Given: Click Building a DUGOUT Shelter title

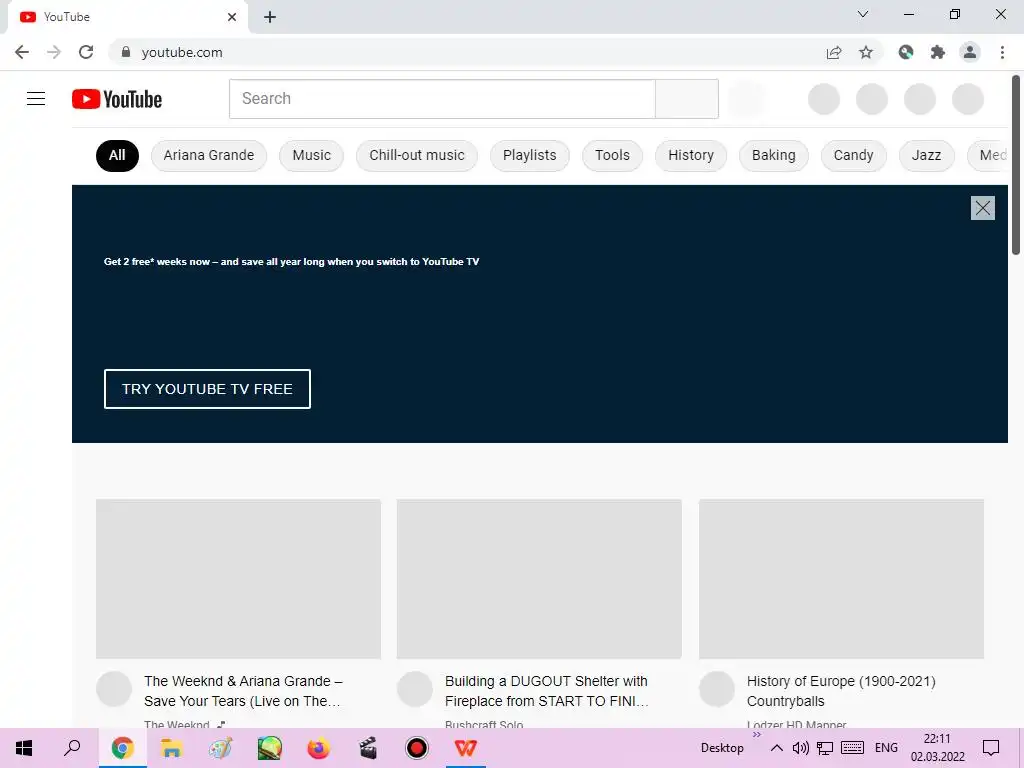Looking at the screenshot, I should click(x=547, y=691).
